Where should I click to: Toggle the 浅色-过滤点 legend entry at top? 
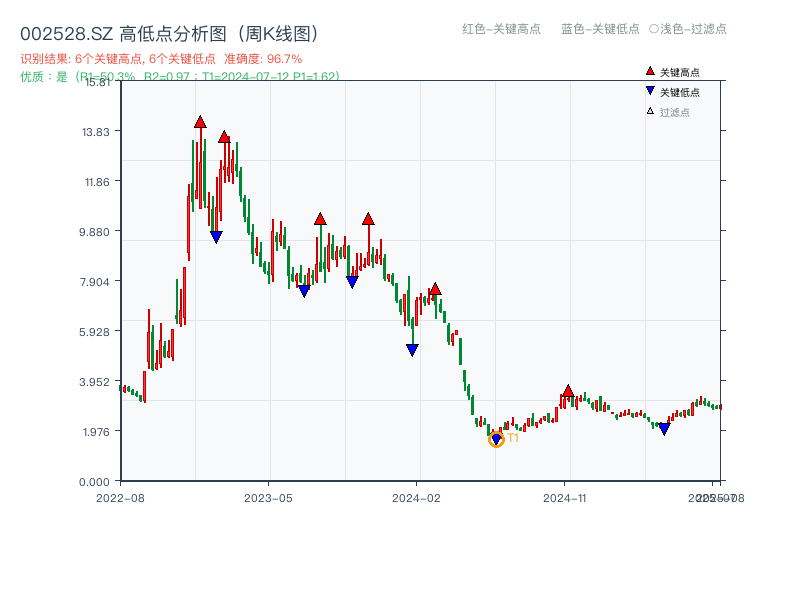coord(690,29)
